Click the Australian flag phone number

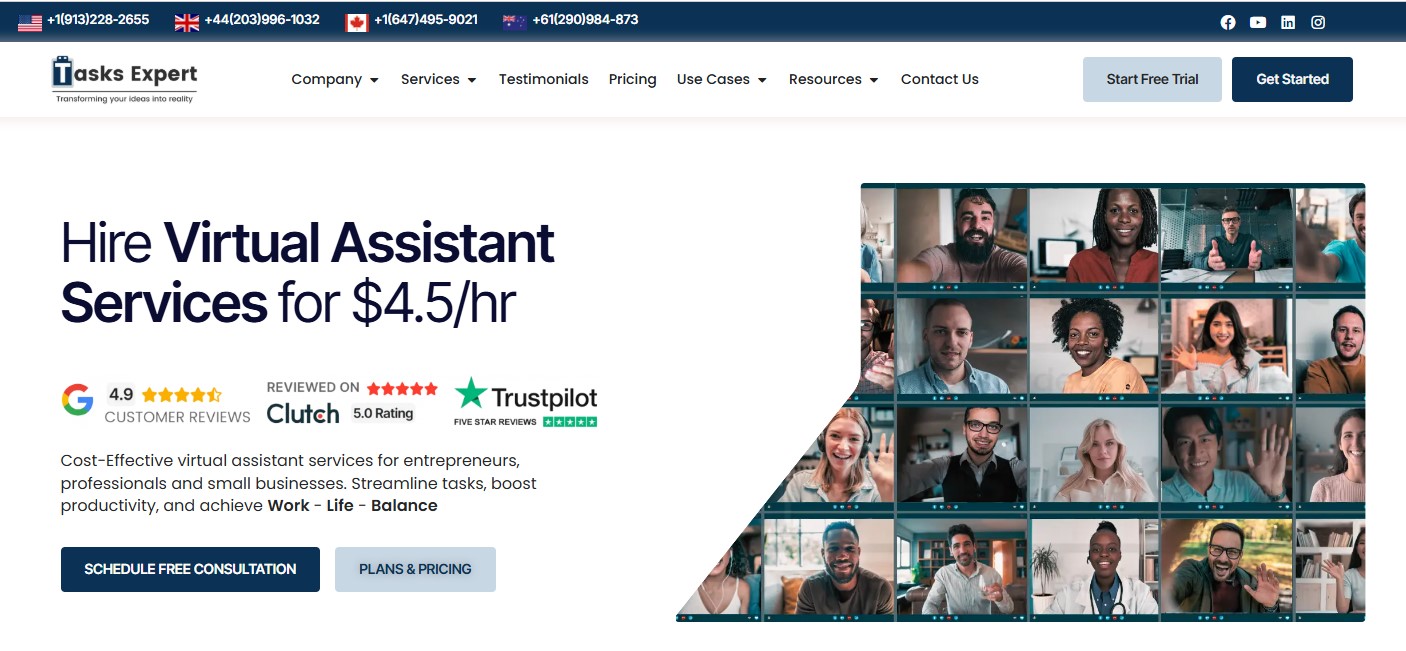coord(585,20)
